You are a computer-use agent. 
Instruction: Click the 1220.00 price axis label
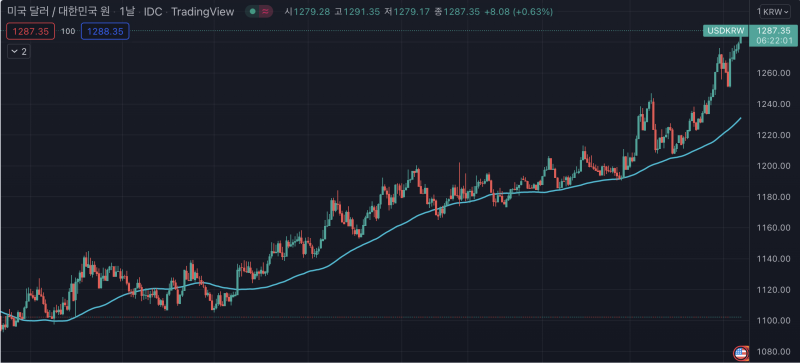point(774,135)
